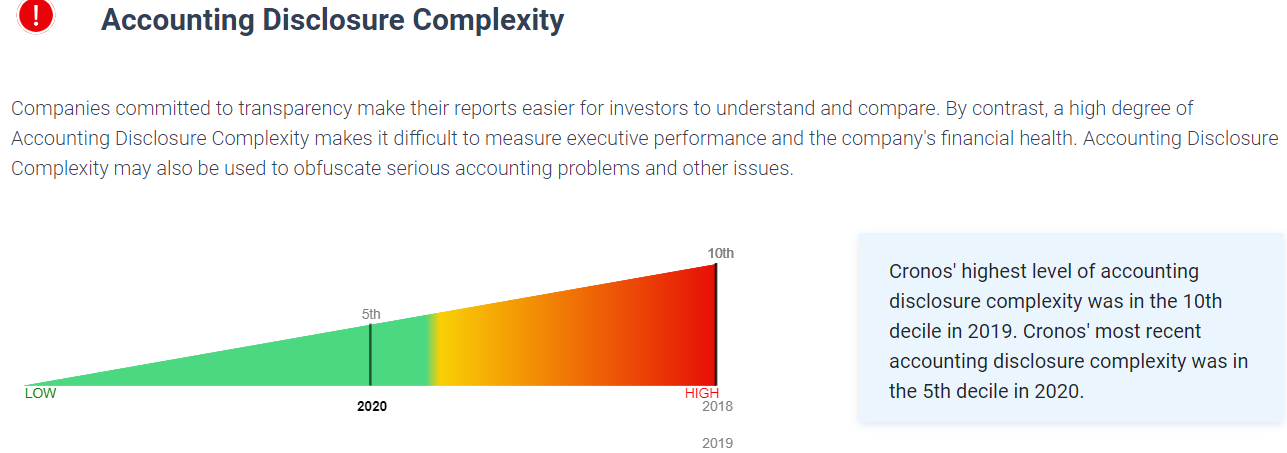1287x453 pixels.
Task: Click the 5th label above the chart
Action: click(x=371, y=314)
